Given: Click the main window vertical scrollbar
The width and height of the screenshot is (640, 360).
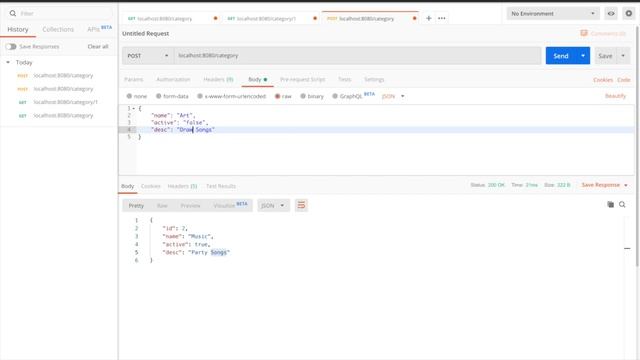Looking at the screenshot, I should 637,147.
